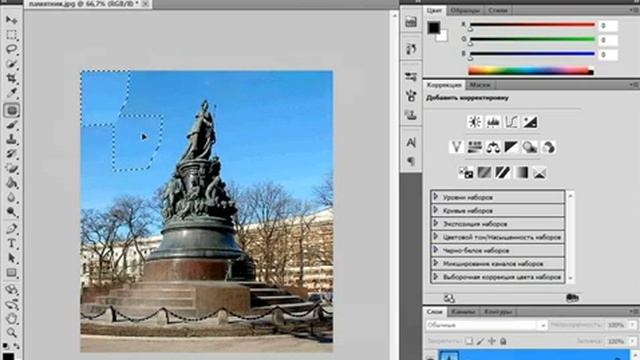Toggle lock layer position
640x360 pixels.
coord(492,341)
